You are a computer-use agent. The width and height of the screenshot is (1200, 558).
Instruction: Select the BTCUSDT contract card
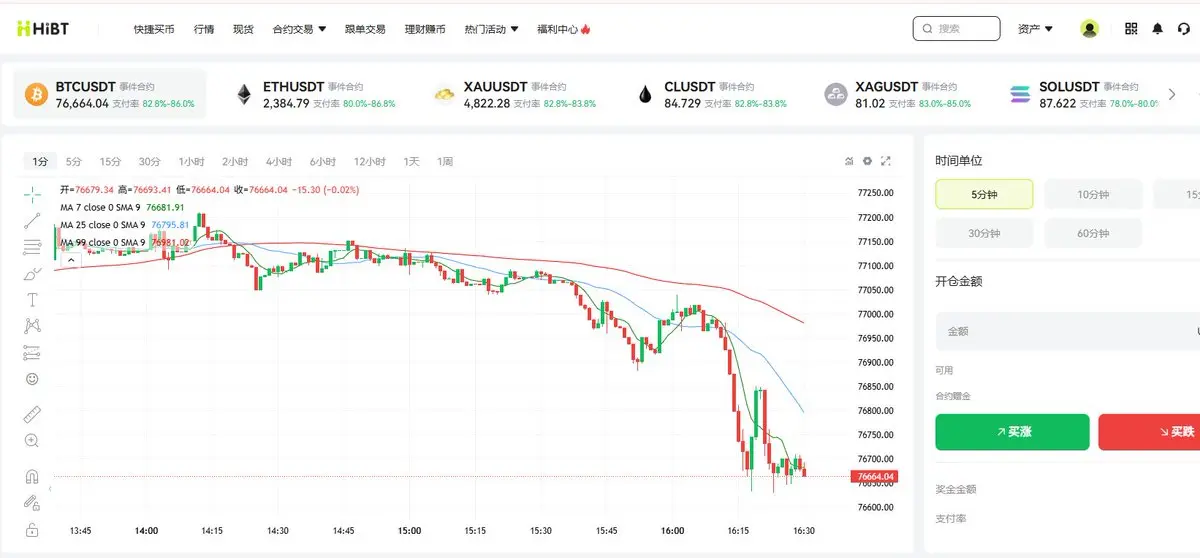110,95
